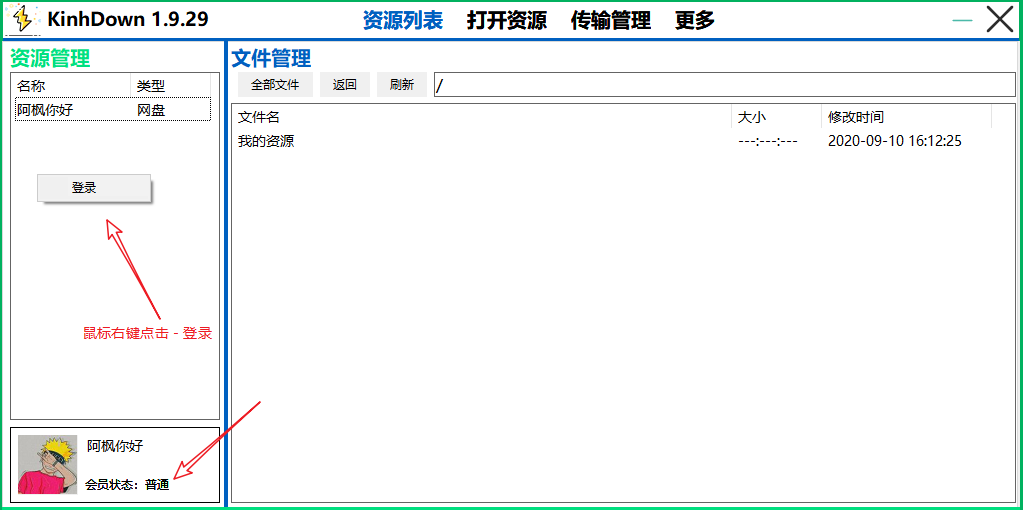Switch to the 资源列表 tab
Image resolution: width=1023 pixels, height=510 pixels.
pyautogui.click(x=403, y=20)
